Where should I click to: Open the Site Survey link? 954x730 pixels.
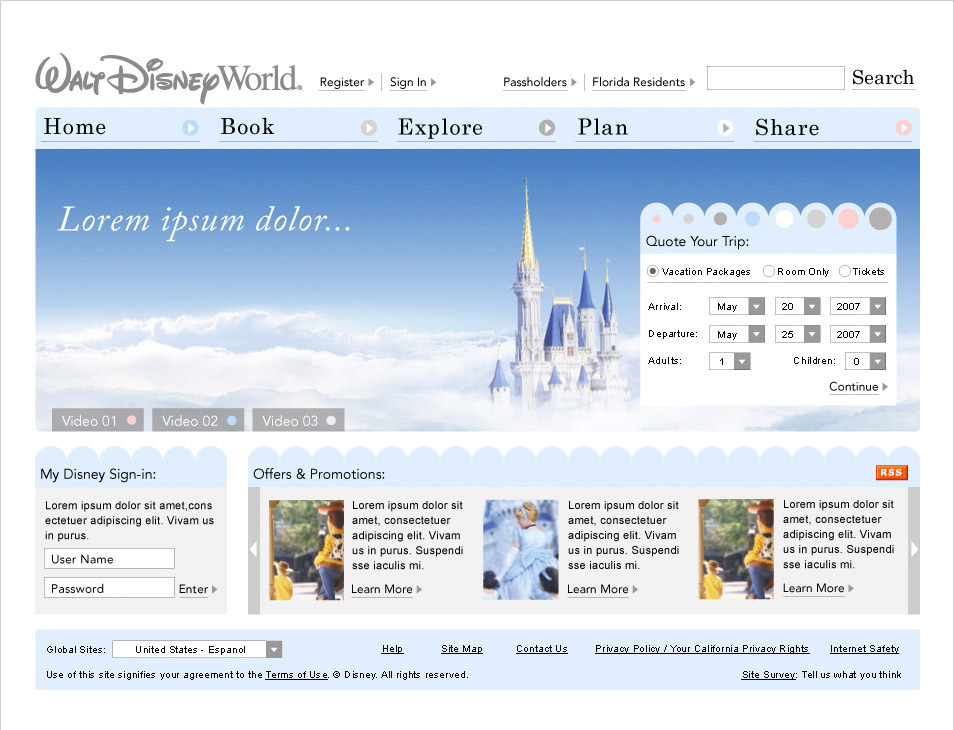pos(769,675)
